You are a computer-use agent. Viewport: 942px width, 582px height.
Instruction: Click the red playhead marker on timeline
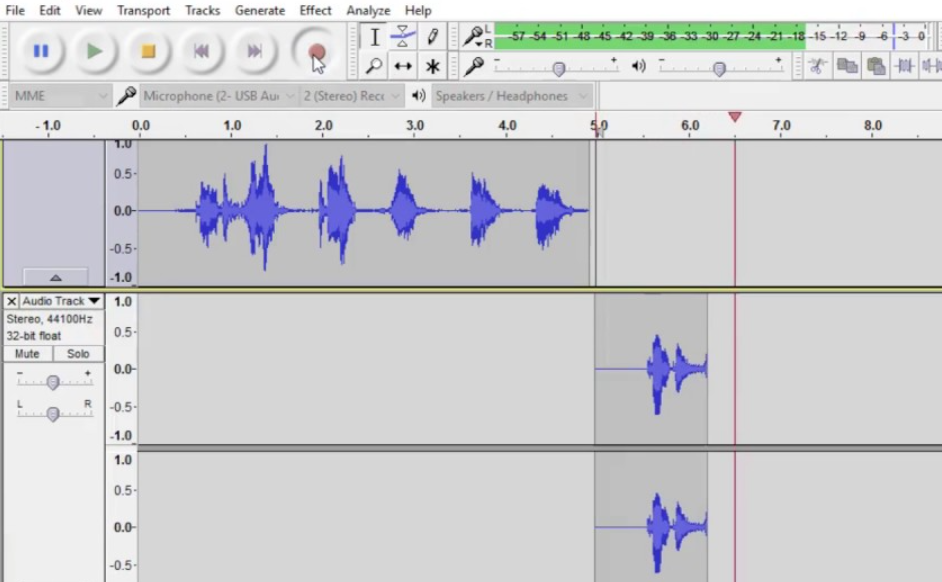(734, 117)
